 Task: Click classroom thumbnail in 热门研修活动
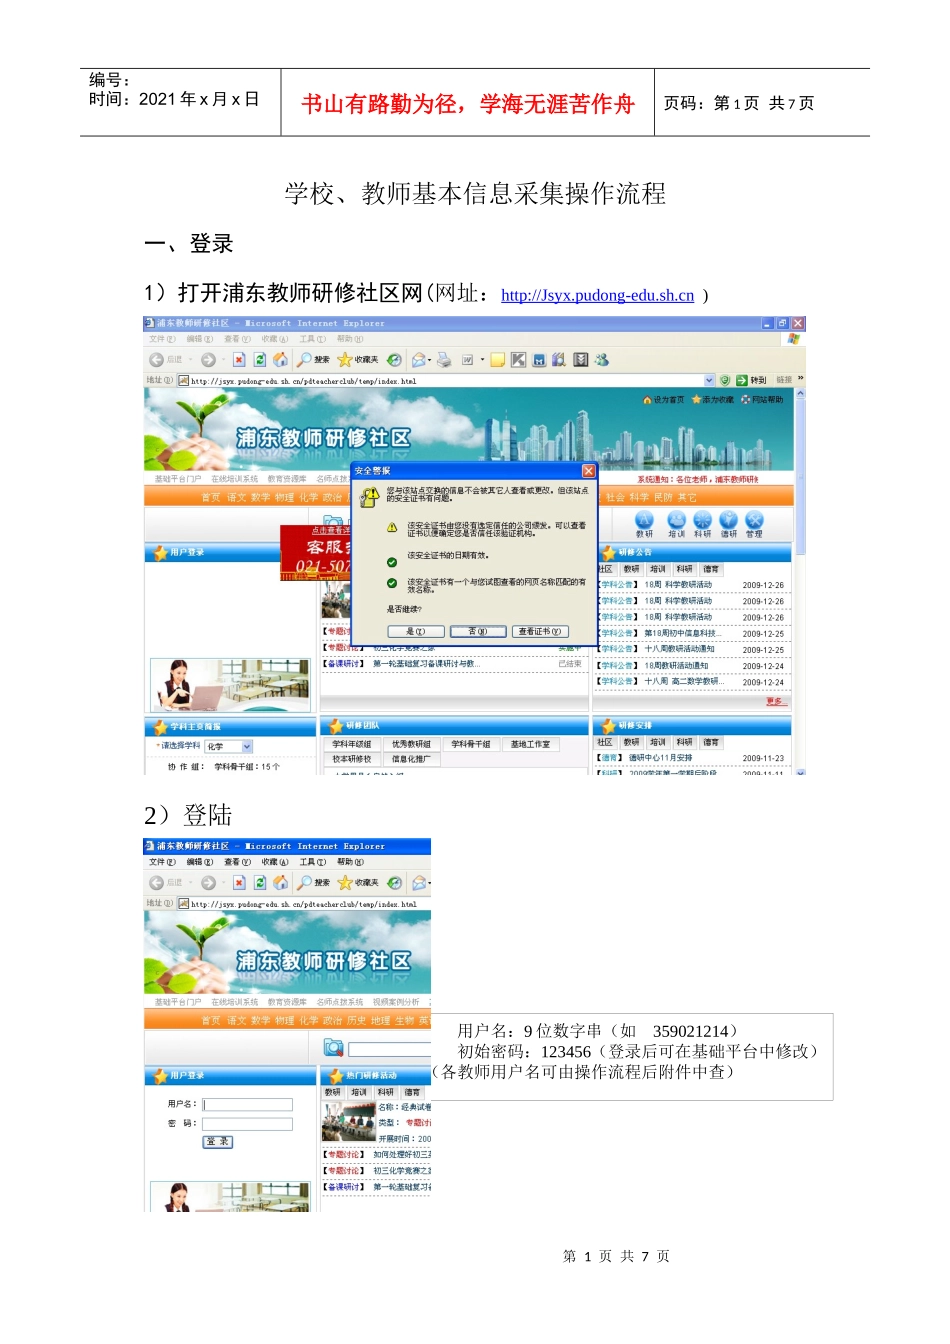click(x=347, y=1121)
